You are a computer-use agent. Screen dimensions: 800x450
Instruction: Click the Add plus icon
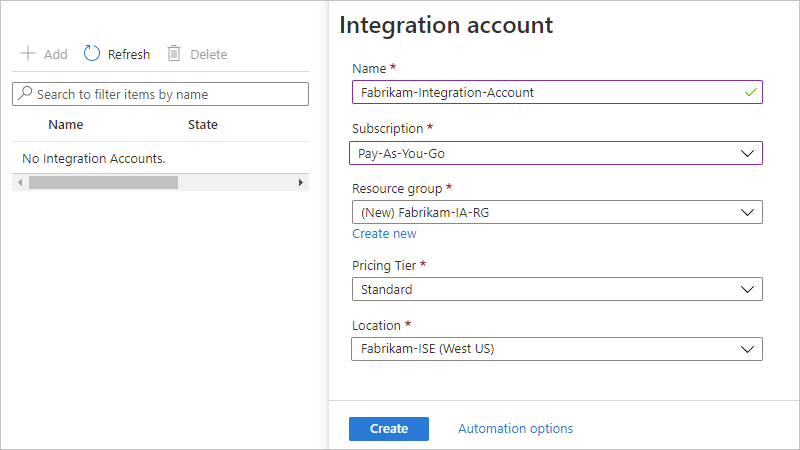pyautogui.click(x=28, y=53)
